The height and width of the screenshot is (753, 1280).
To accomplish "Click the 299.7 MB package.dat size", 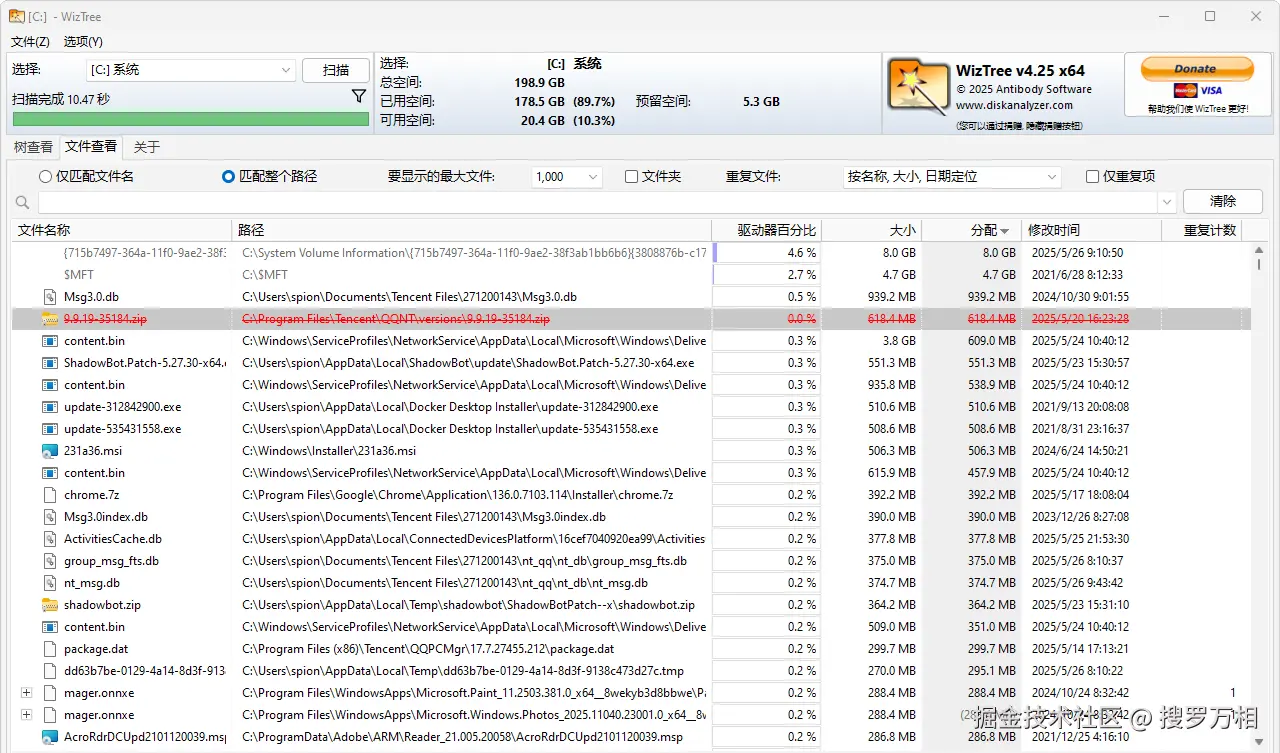I will coord(892,649).
